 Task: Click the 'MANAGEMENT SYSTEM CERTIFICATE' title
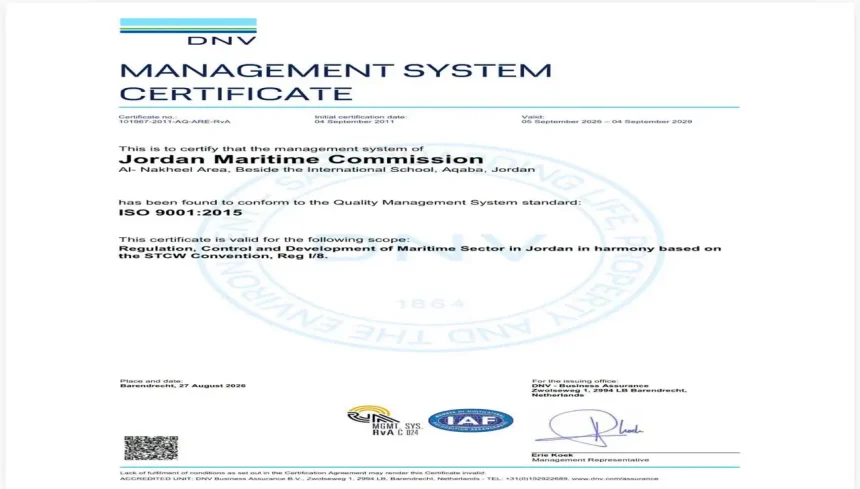(x=335, y=82)
